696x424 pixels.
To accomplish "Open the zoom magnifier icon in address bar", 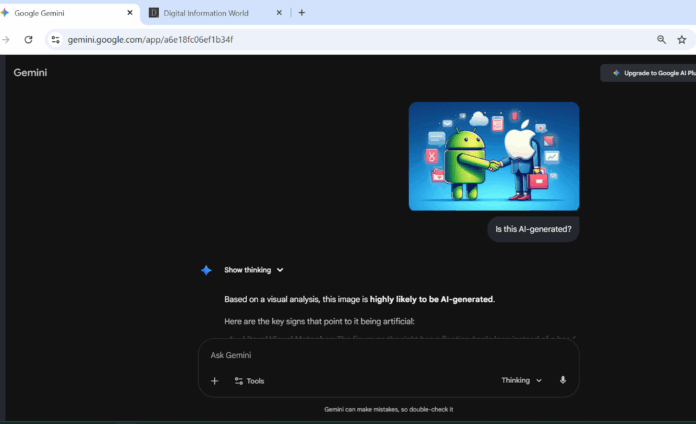I will (661, 40).
